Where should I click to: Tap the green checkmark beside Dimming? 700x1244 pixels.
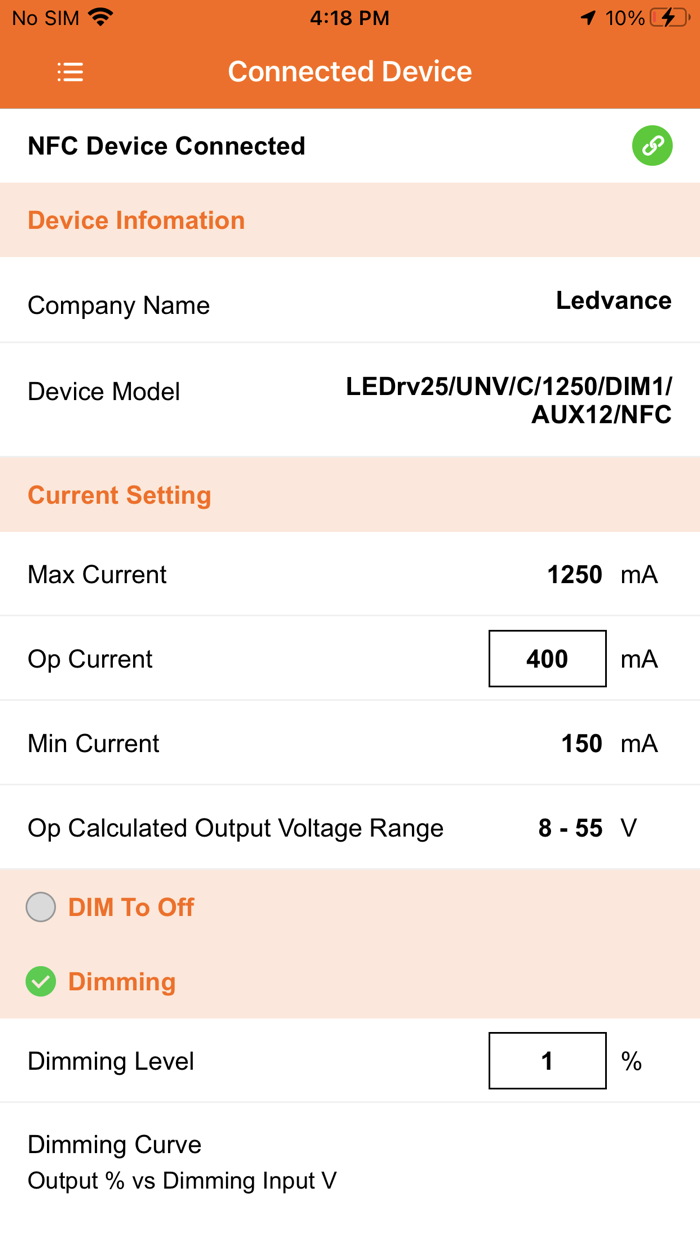coord(40,981)
